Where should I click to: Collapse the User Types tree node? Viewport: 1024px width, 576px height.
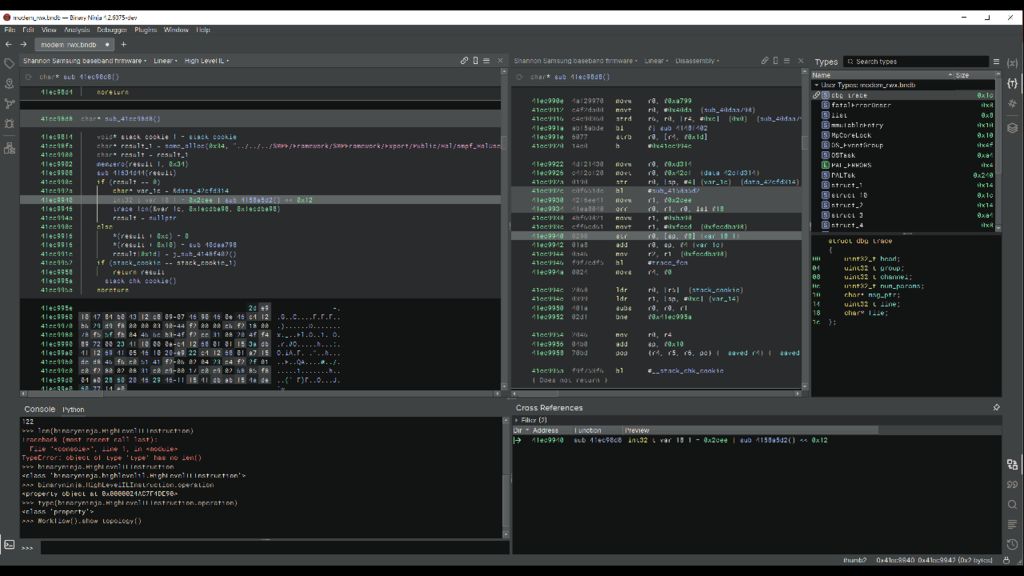coord(816,85)
